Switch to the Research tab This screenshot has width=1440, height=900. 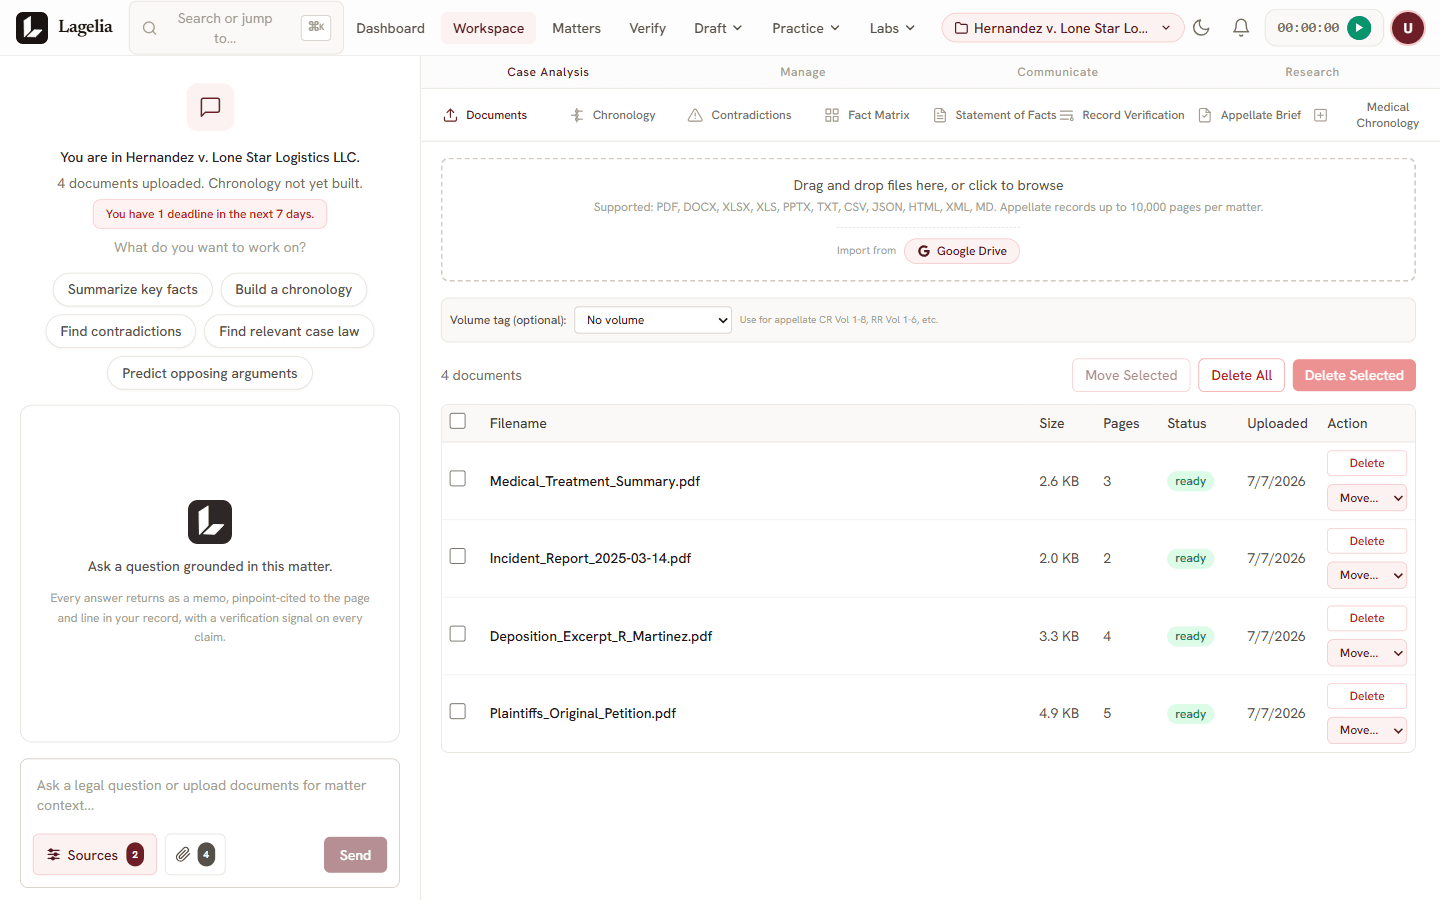1312,72
